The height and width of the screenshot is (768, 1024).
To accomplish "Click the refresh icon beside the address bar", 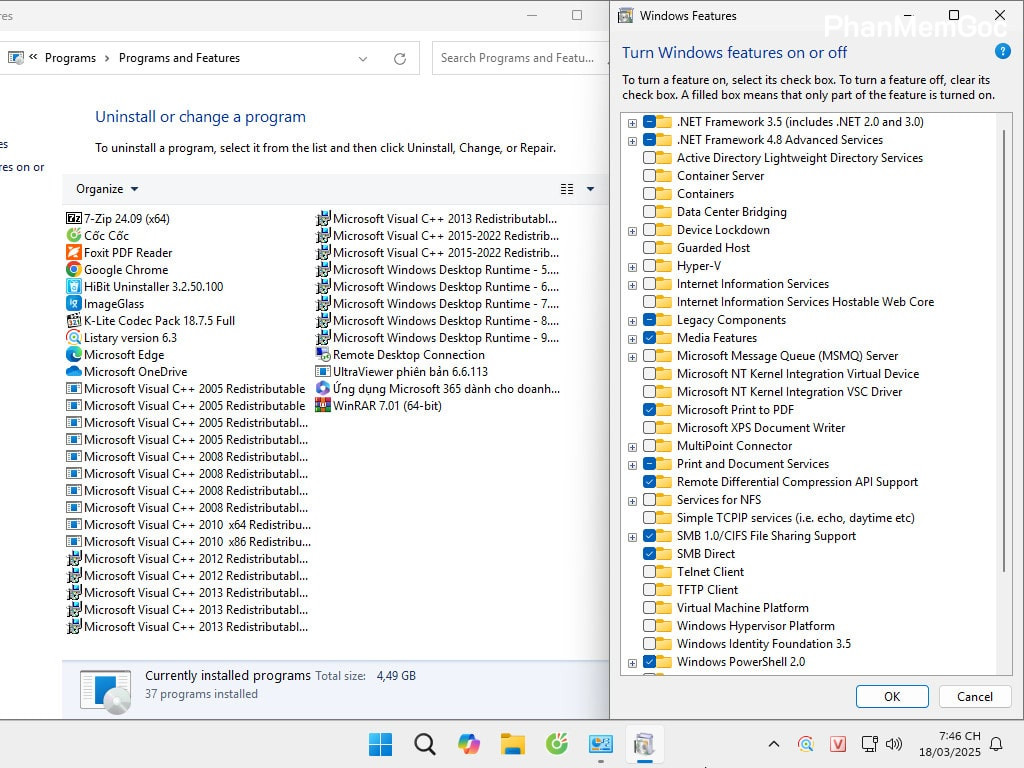I will [x=399, y=58].
